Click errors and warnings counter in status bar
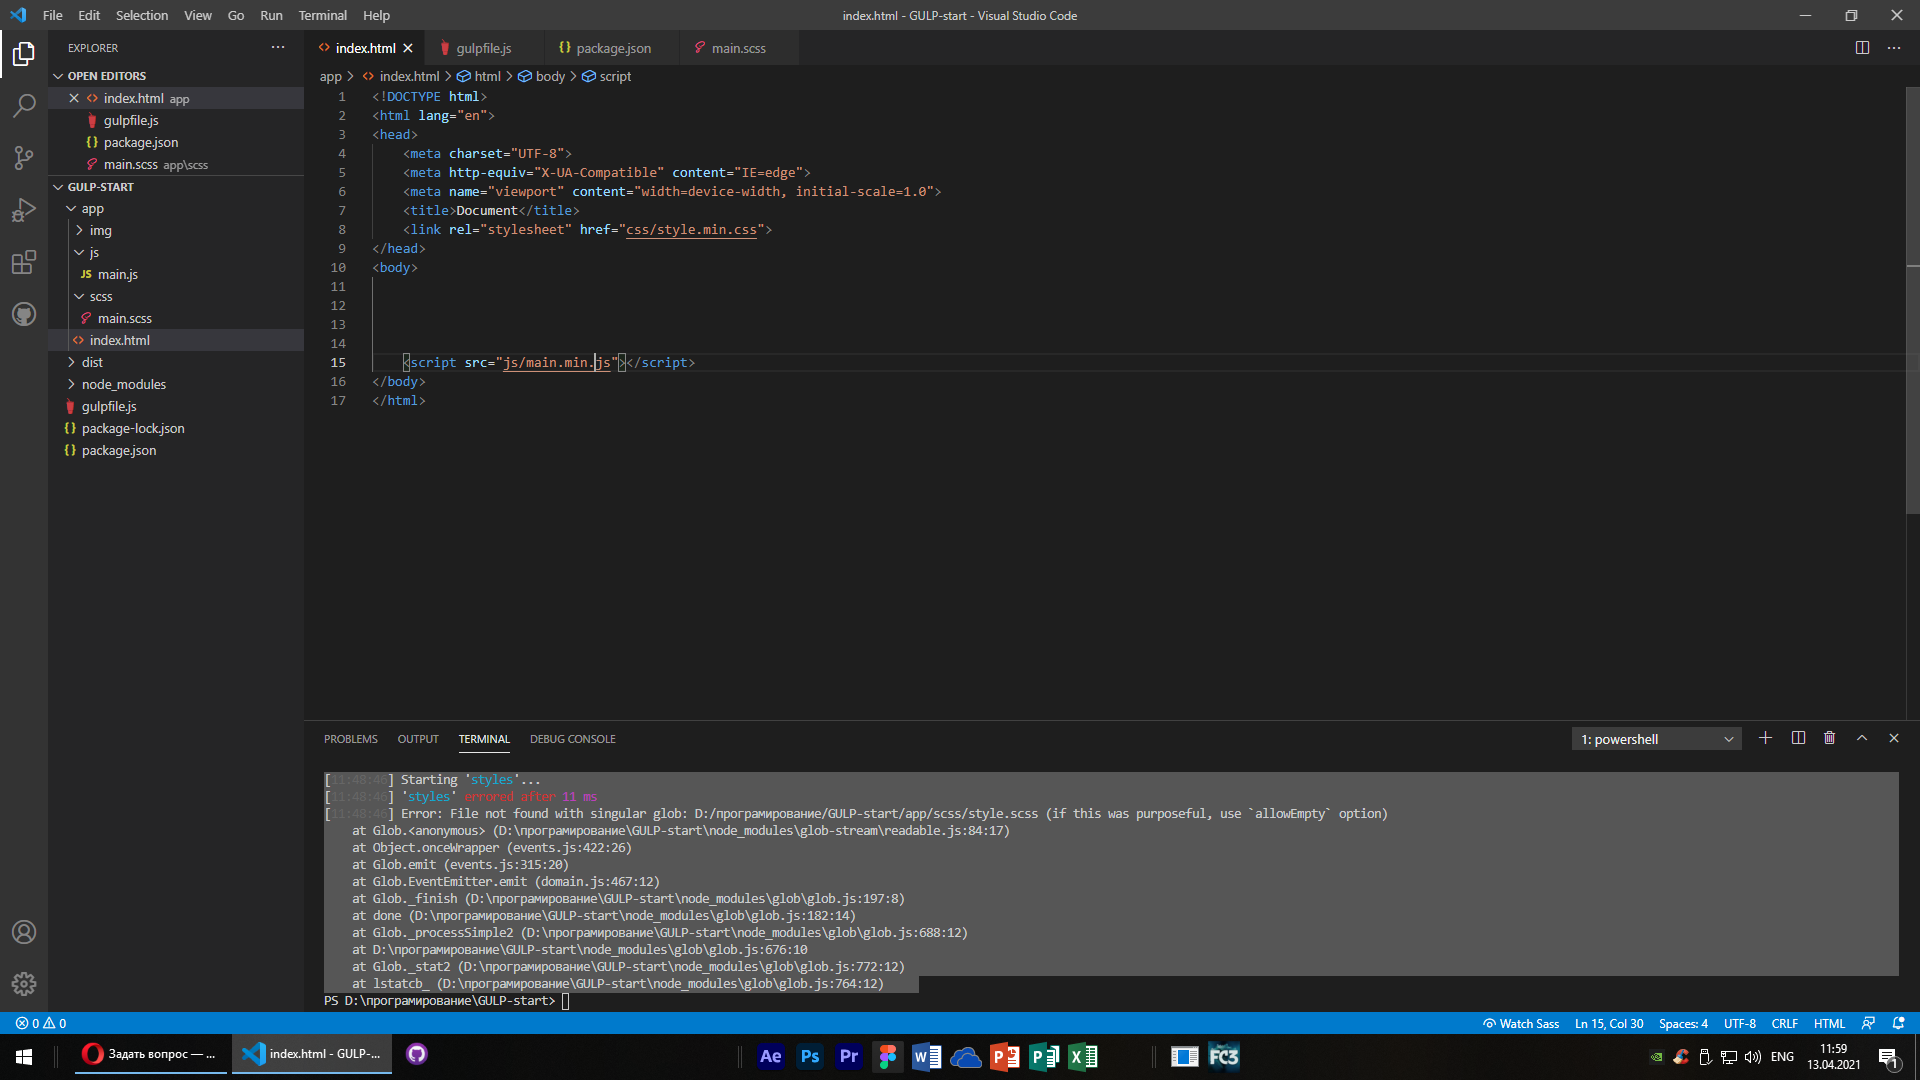The width and height of the screenshot is (1920, 1080). tap(41, 1023)
